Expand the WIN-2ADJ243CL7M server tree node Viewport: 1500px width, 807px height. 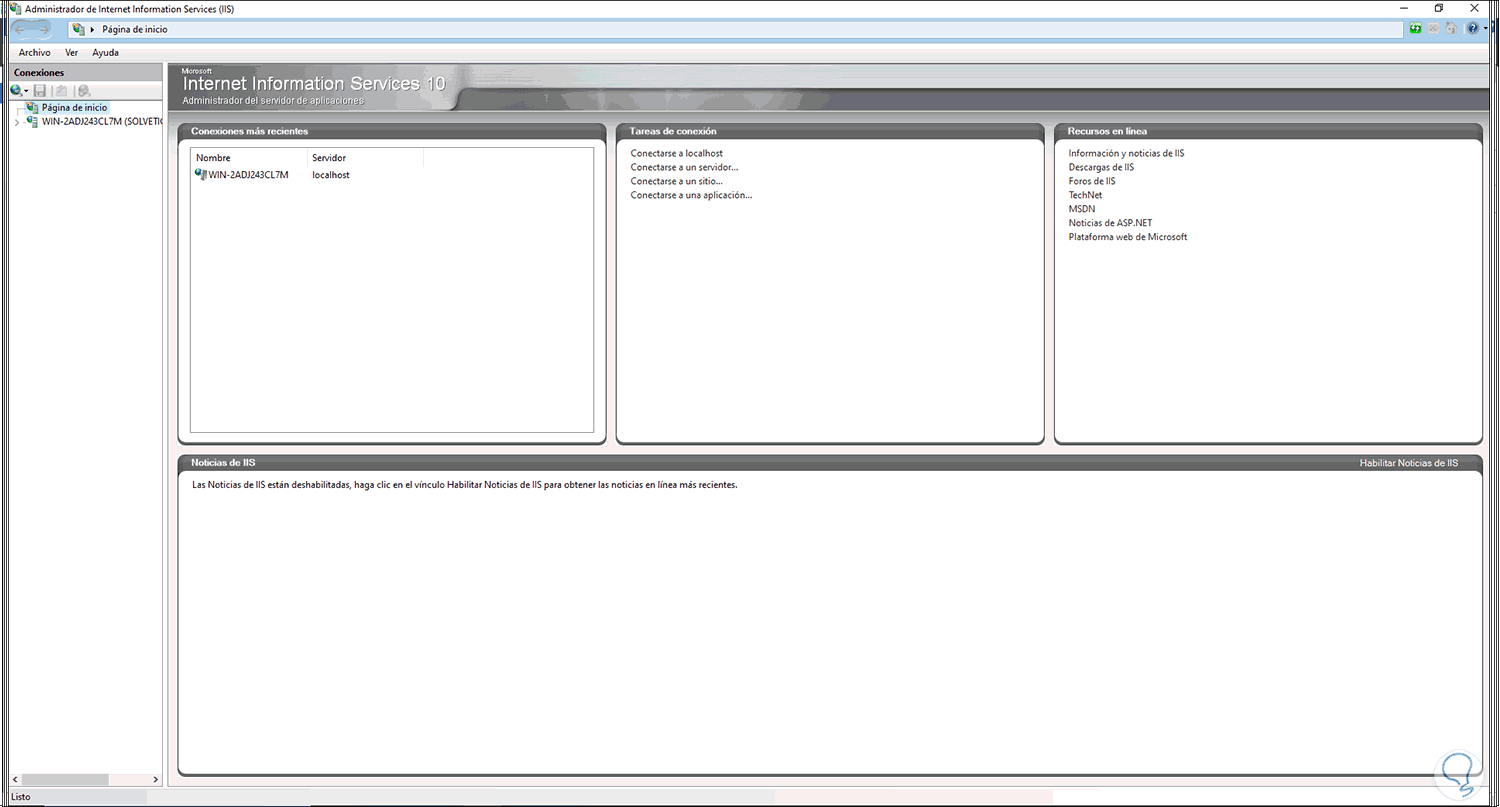16,122
